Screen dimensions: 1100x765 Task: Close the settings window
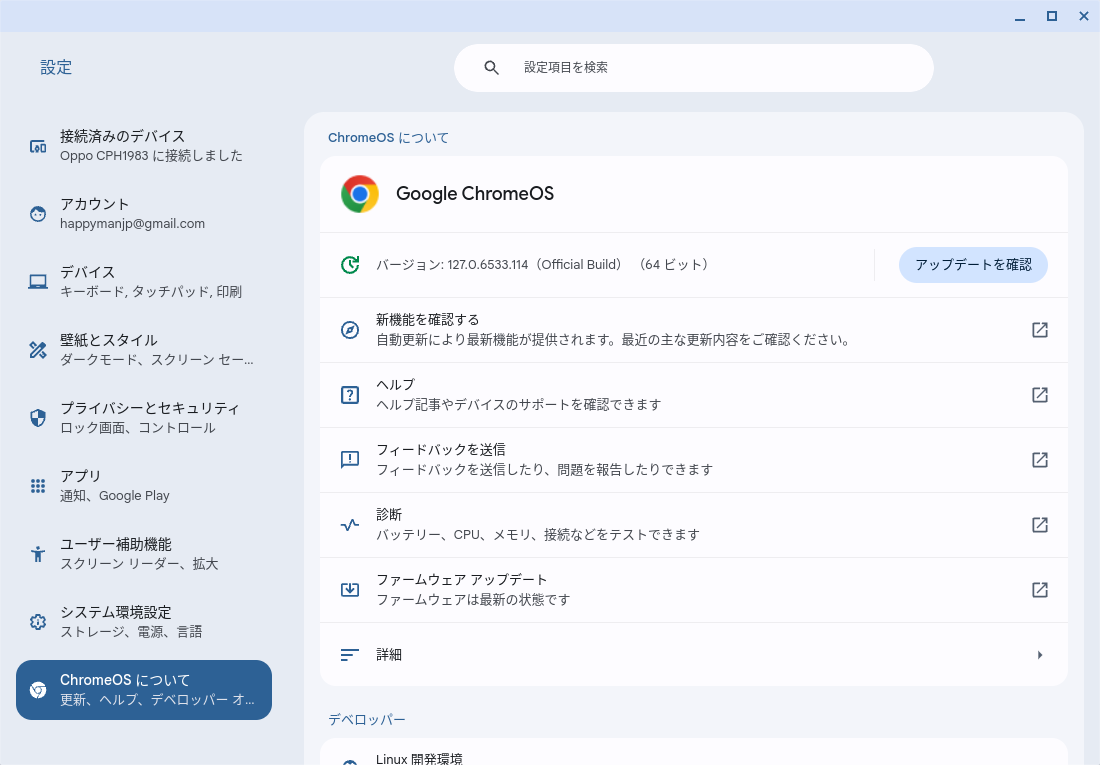pyautogui.click(x=1084, y=16)
